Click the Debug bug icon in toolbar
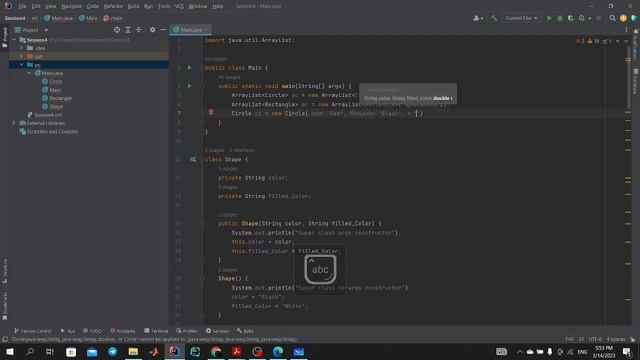The height and width of the screenshot is (360, 640). 560,18
